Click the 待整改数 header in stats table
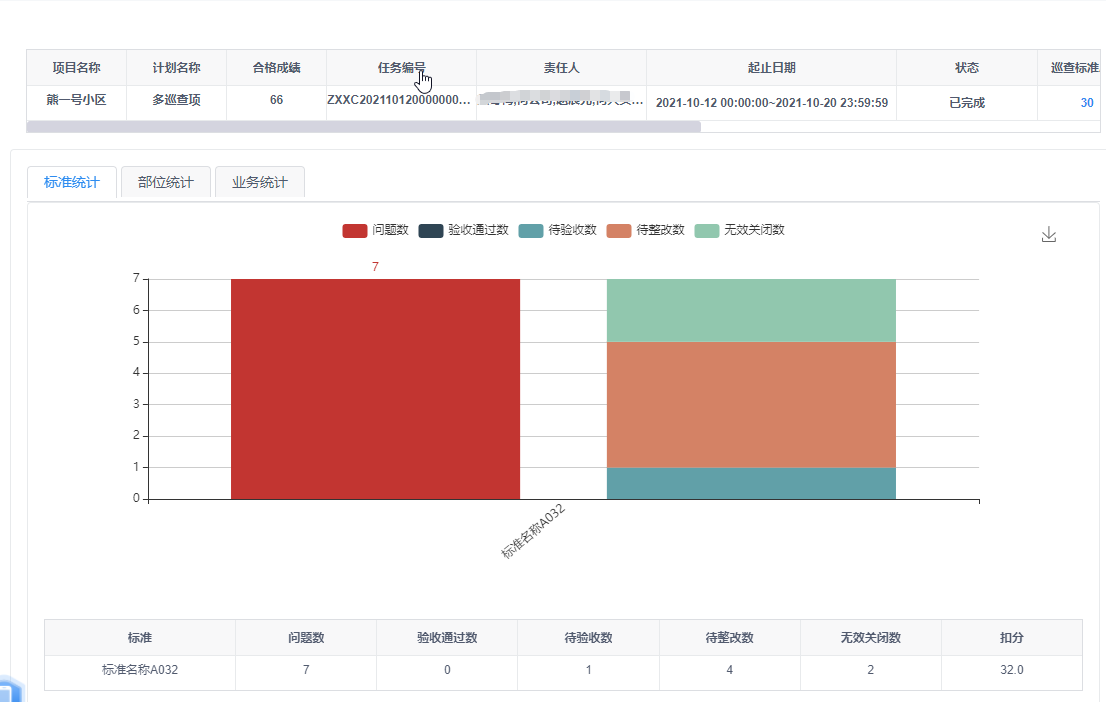1106x702 pixels. point(729,638)
